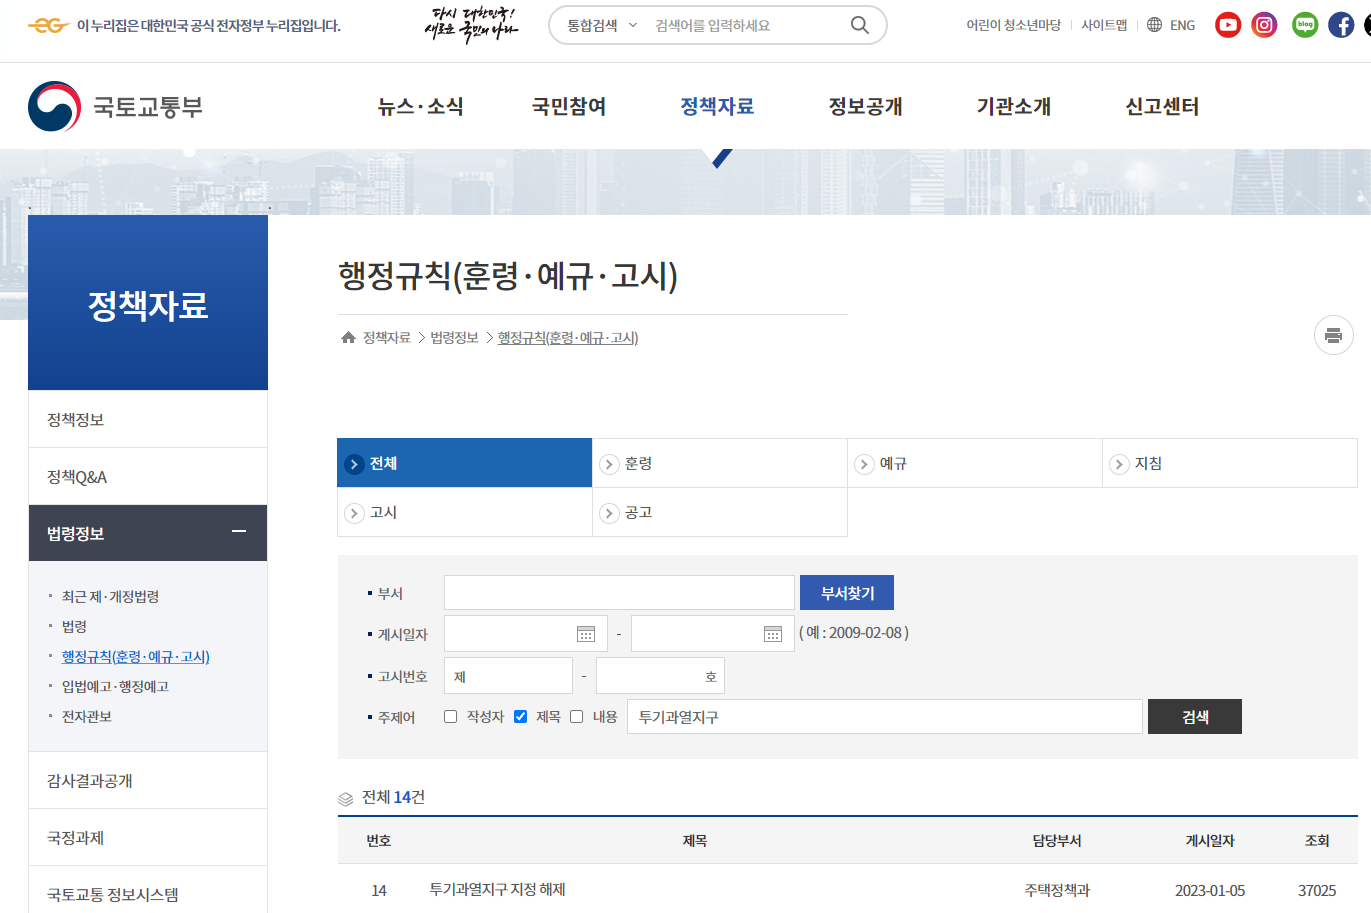This screenshot has width=1371, height=913.
Task: Open 전자관보 submenu item
Action: [x=87, y=716]
